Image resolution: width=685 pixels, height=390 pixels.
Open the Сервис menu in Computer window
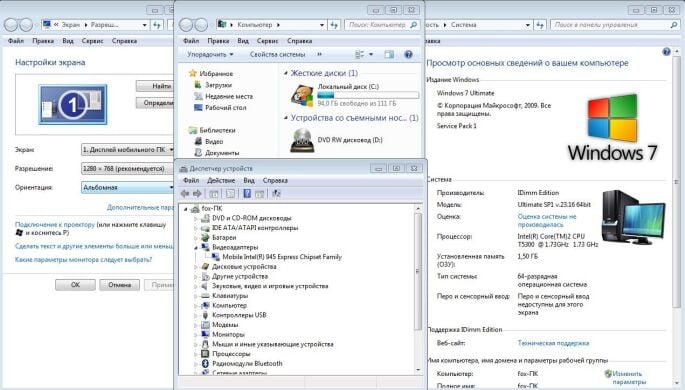[x=267, y=41]
